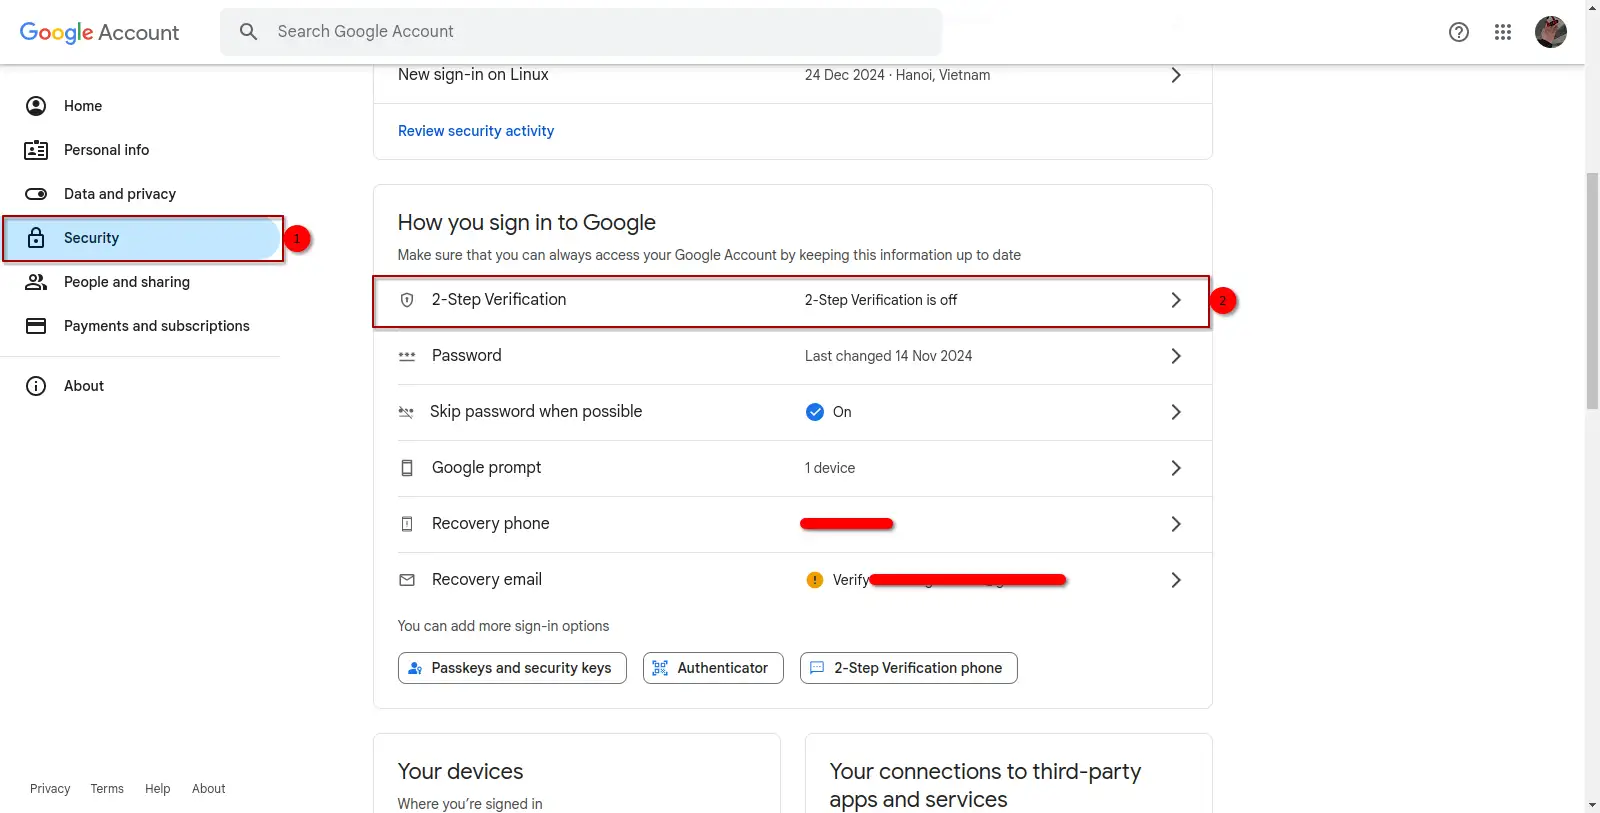
Task: Click the '1 device' value
Action: tap(830, 468)
